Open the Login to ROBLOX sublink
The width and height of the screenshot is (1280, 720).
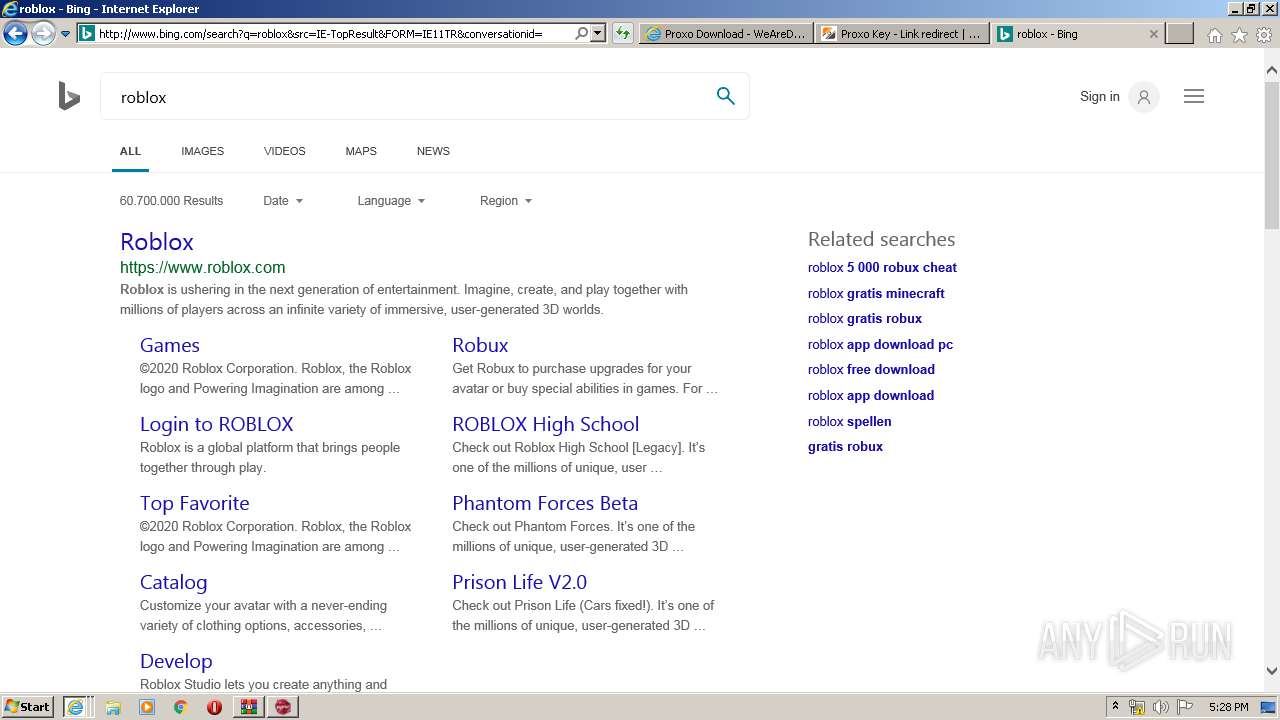click(x=217, y=424)
